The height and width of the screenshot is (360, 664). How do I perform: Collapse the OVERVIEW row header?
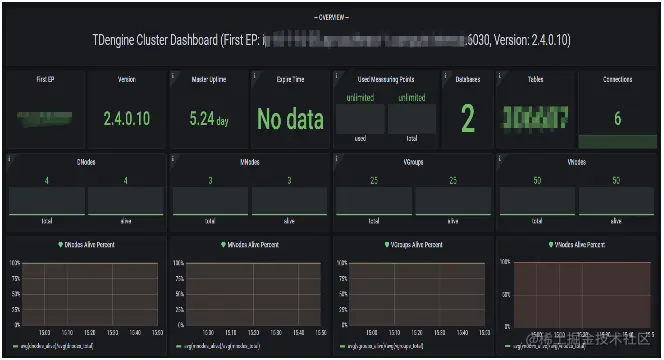(332, 17)
